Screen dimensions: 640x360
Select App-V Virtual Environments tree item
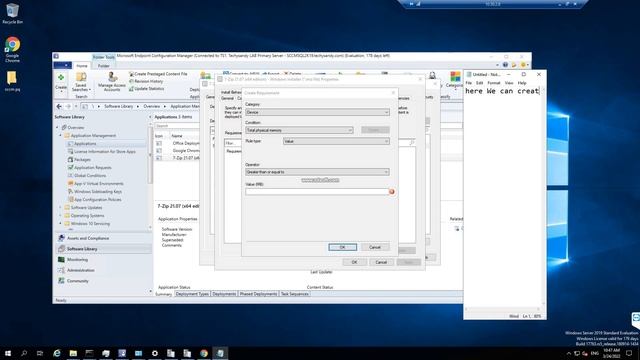[98, 184]
